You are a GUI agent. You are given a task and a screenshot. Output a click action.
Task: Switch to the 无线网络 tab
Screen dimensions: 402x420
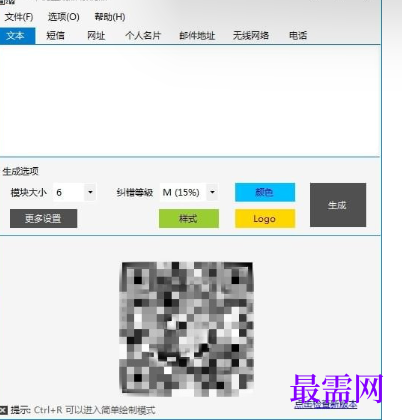click(x=251, y=36)
